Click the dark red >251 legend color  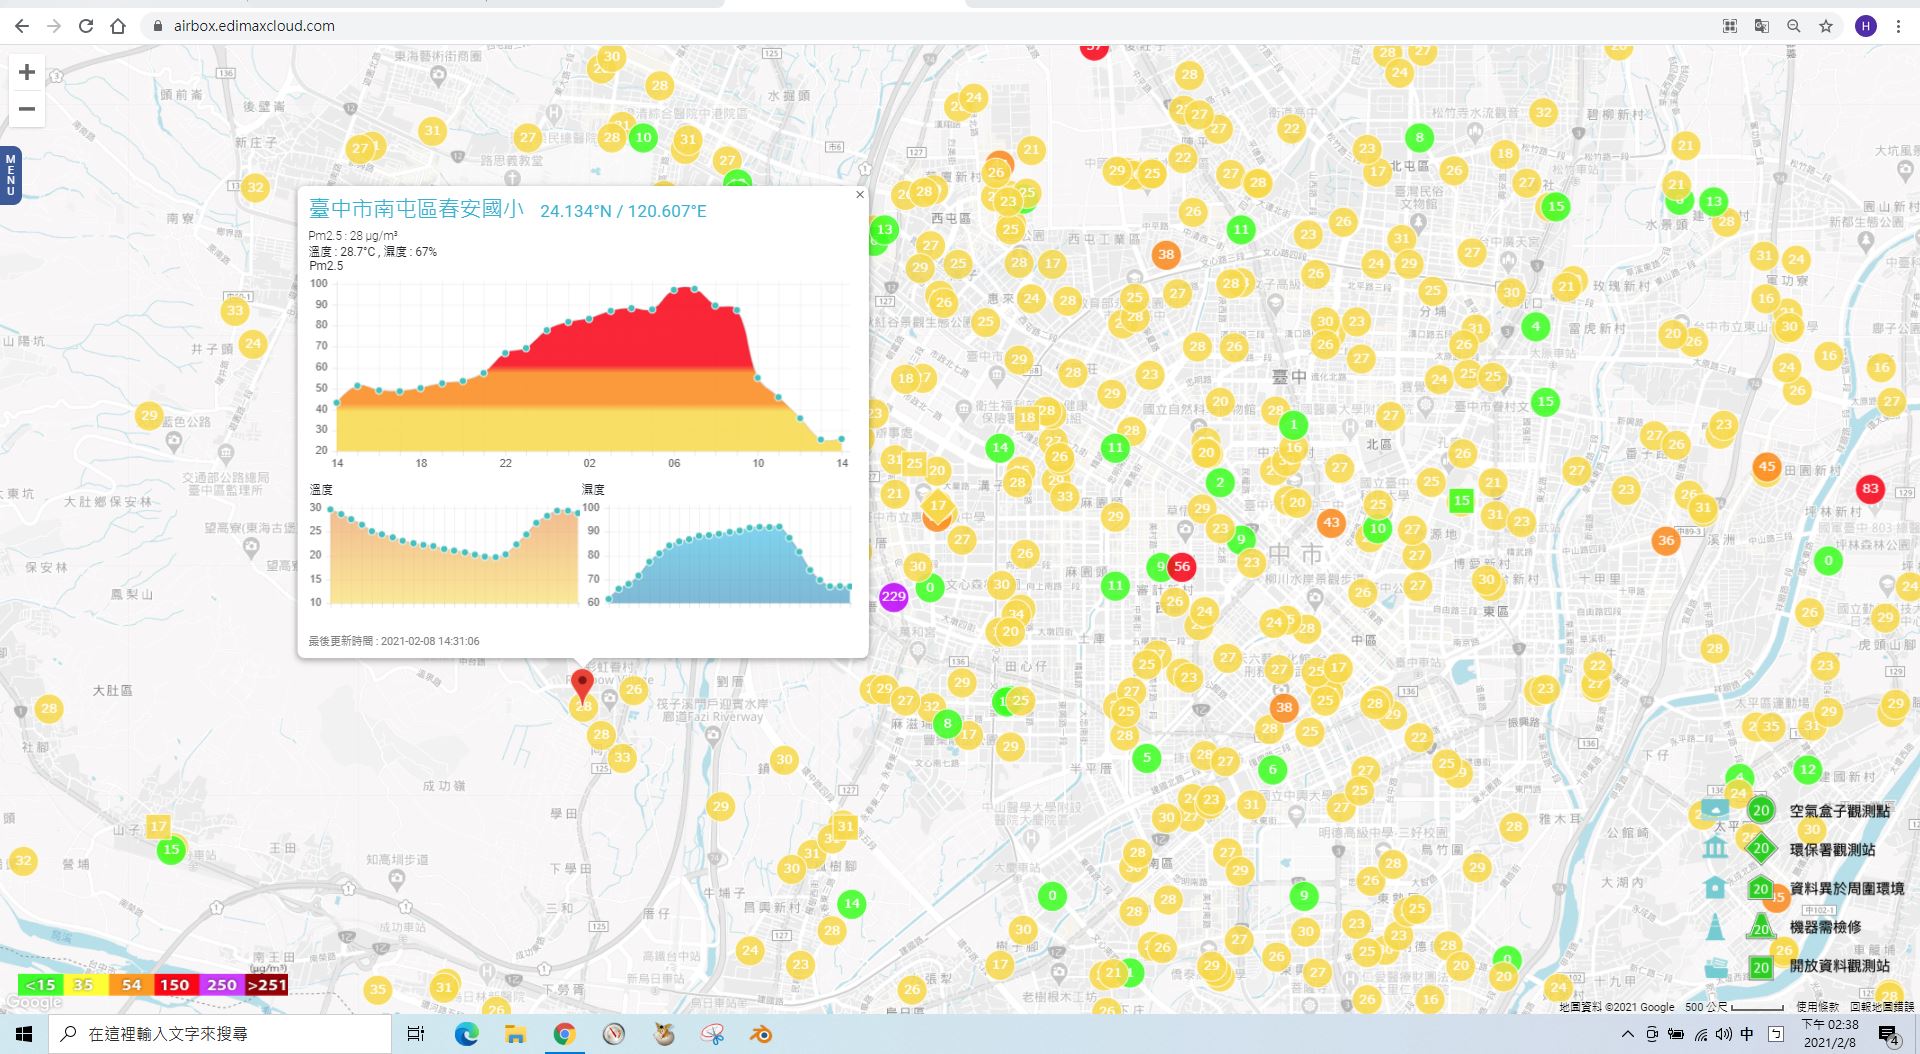pyautogui.click(x=266, y=985)
